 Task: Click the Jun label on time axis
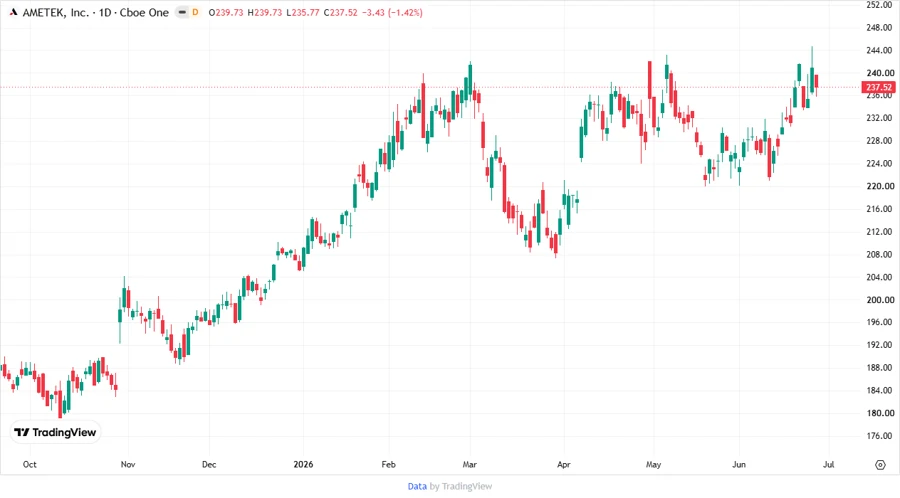tap(739, 464)
